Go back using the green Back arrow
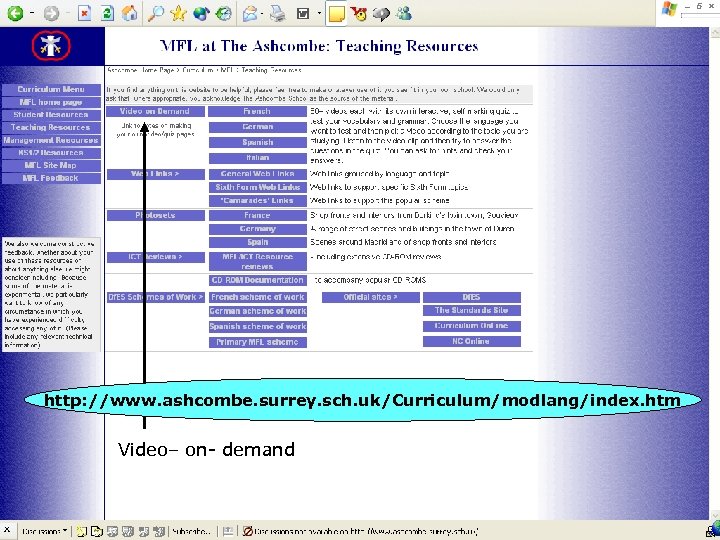The width and height of the screenshot is (720, 540). click(15, 13)
